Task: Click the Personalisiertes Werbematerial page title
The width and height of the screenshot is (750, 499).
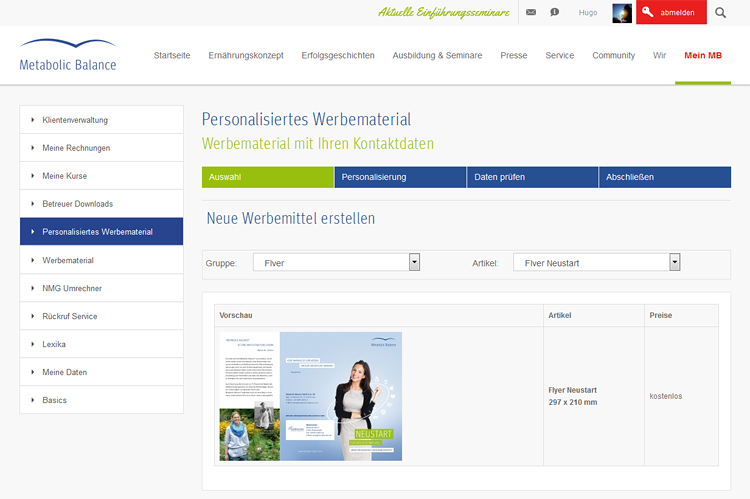Action: (306, 120)
